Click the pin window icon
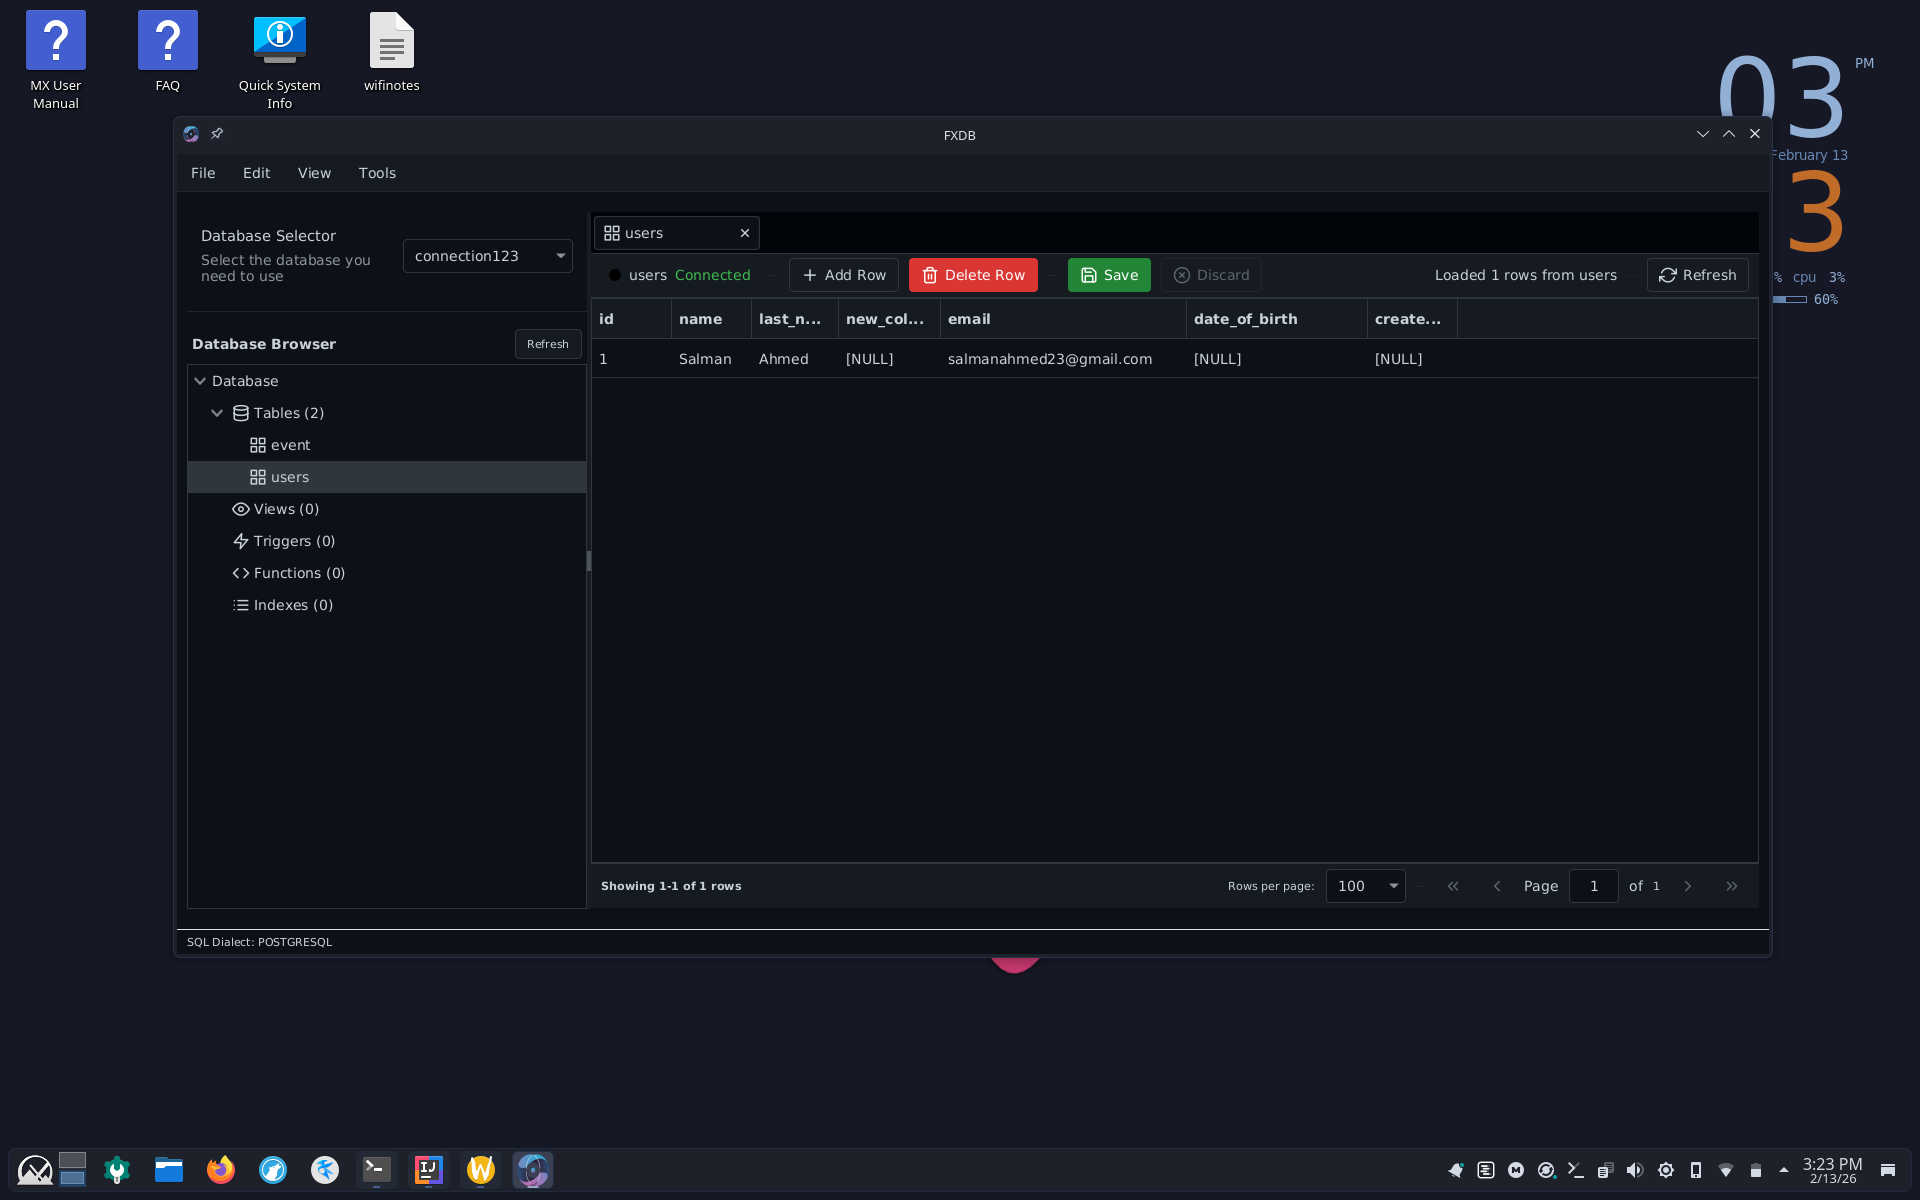 217,134
